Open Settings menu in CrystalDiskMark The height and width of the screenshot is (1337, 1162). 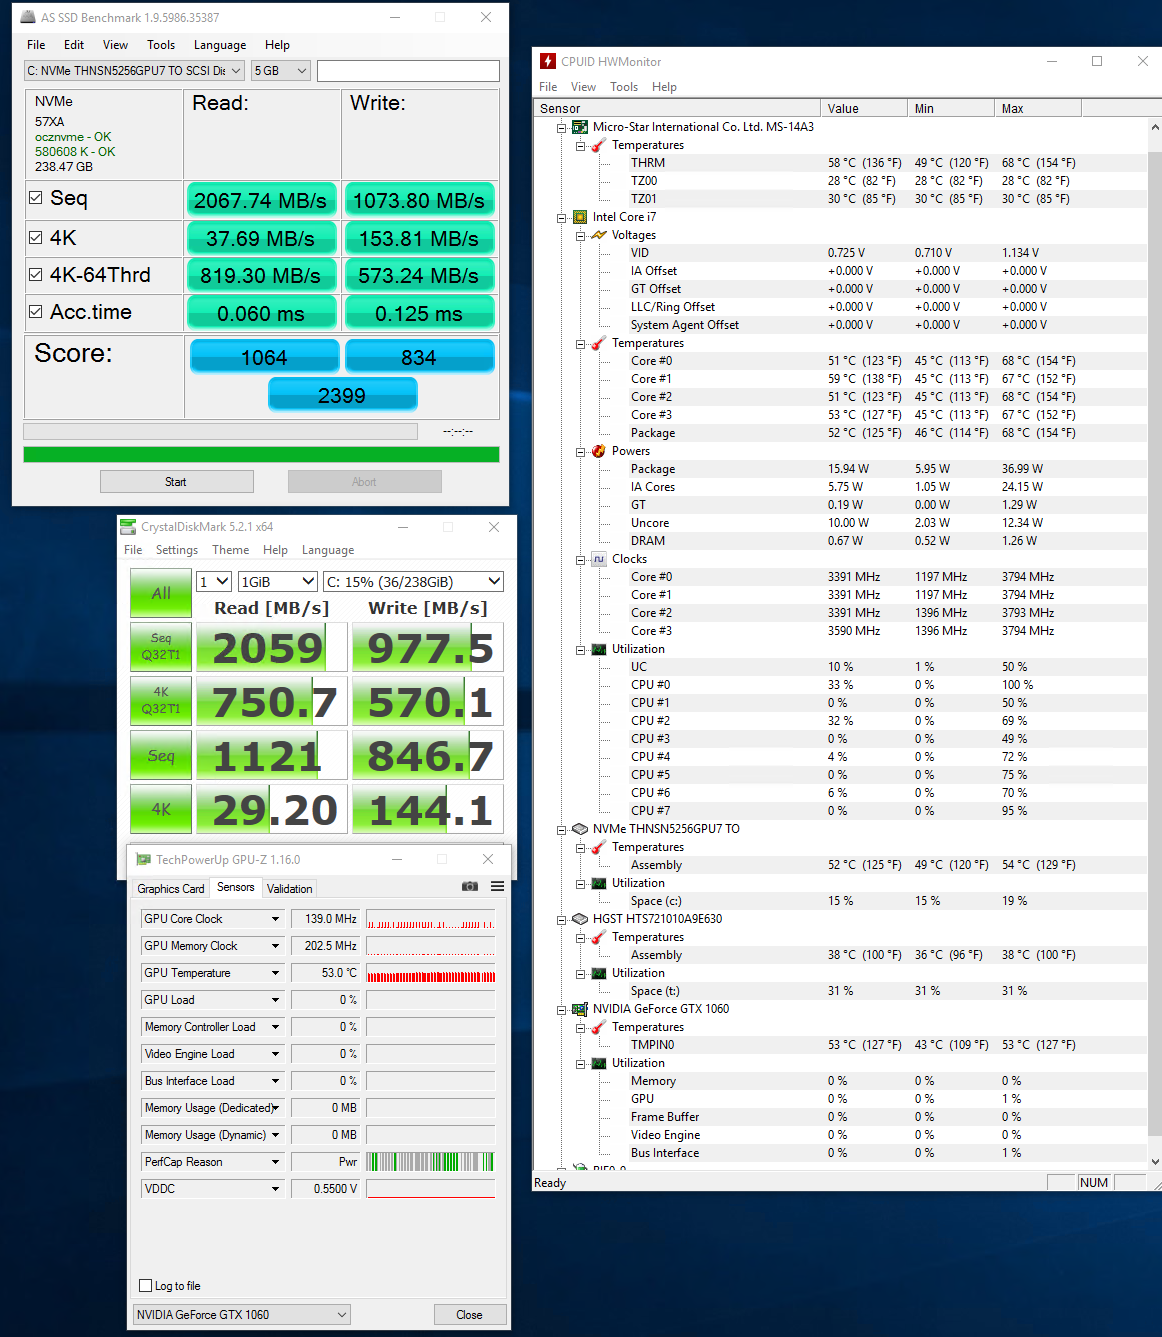pos(177,550)
